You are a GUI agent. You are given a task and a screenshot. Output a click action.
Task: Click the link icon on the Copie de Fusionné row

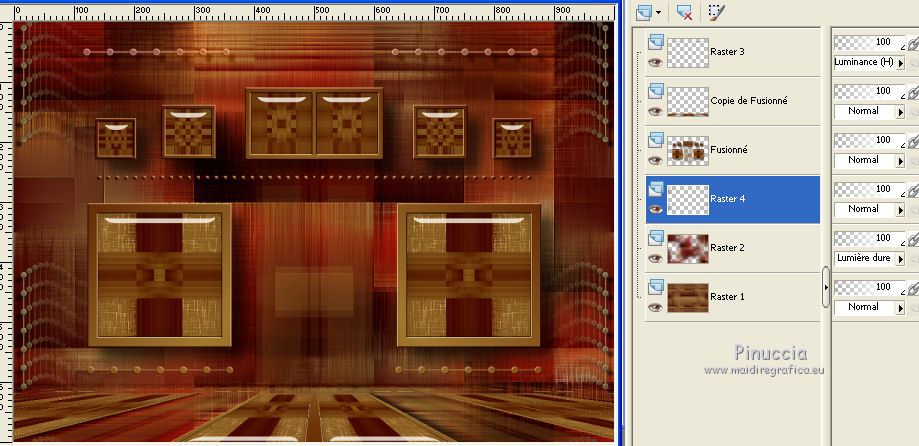tap(913, 92)
